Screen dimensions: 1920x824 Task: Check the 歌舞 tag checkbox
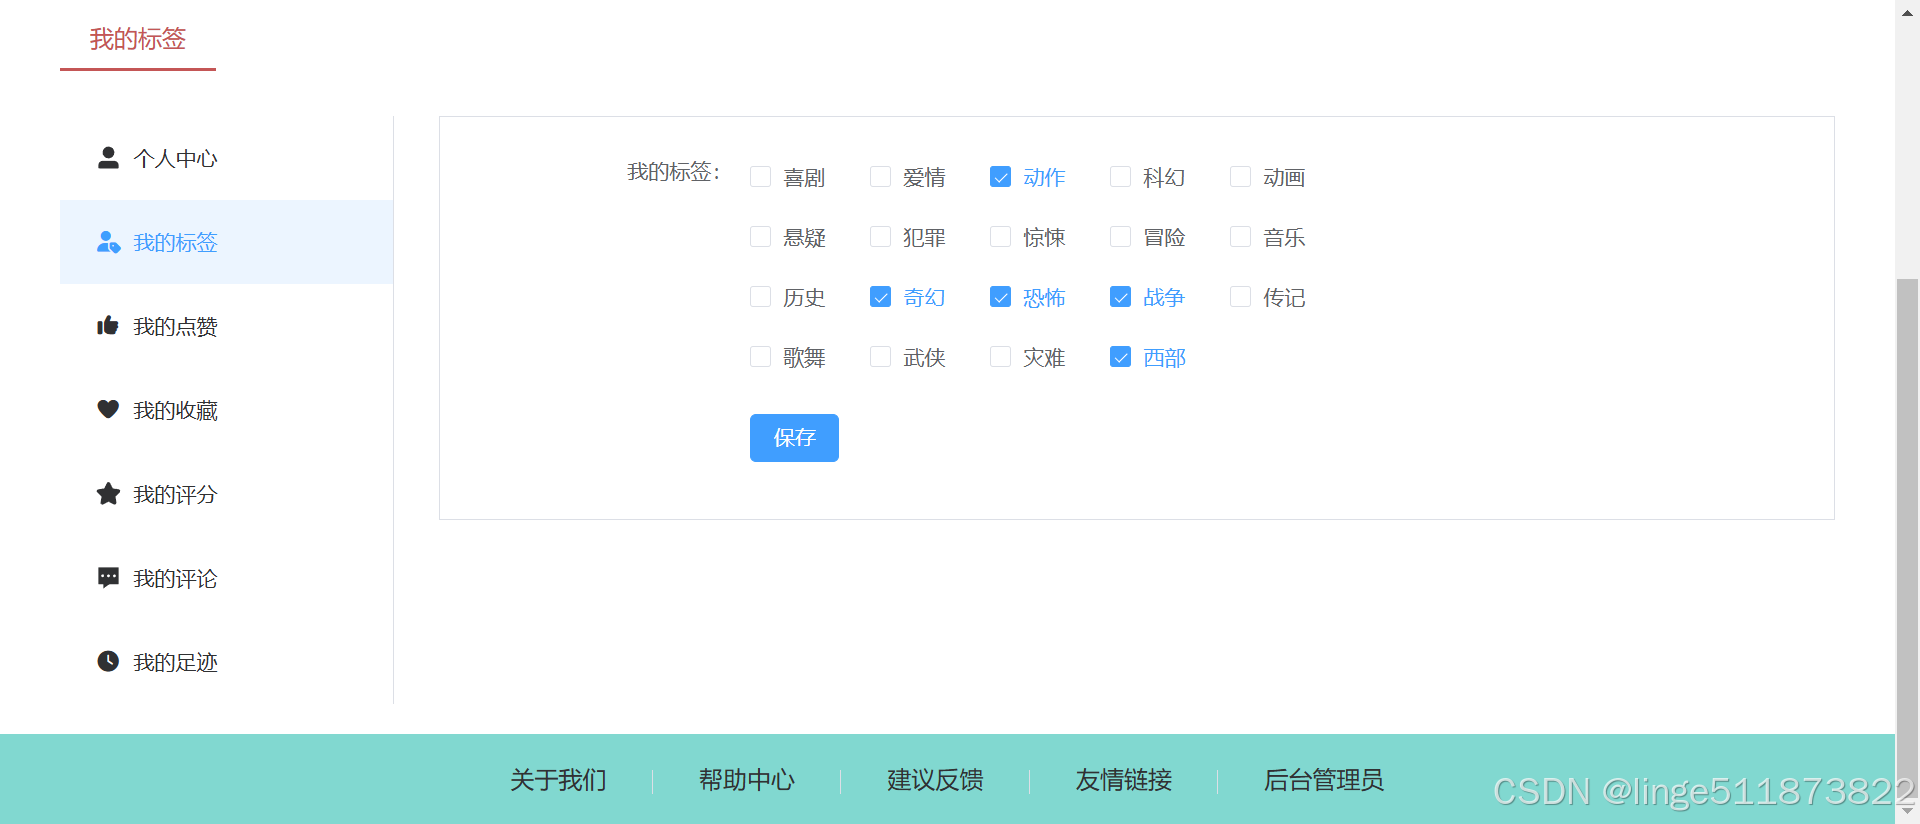pyautogui.click(x=760, y=357)
